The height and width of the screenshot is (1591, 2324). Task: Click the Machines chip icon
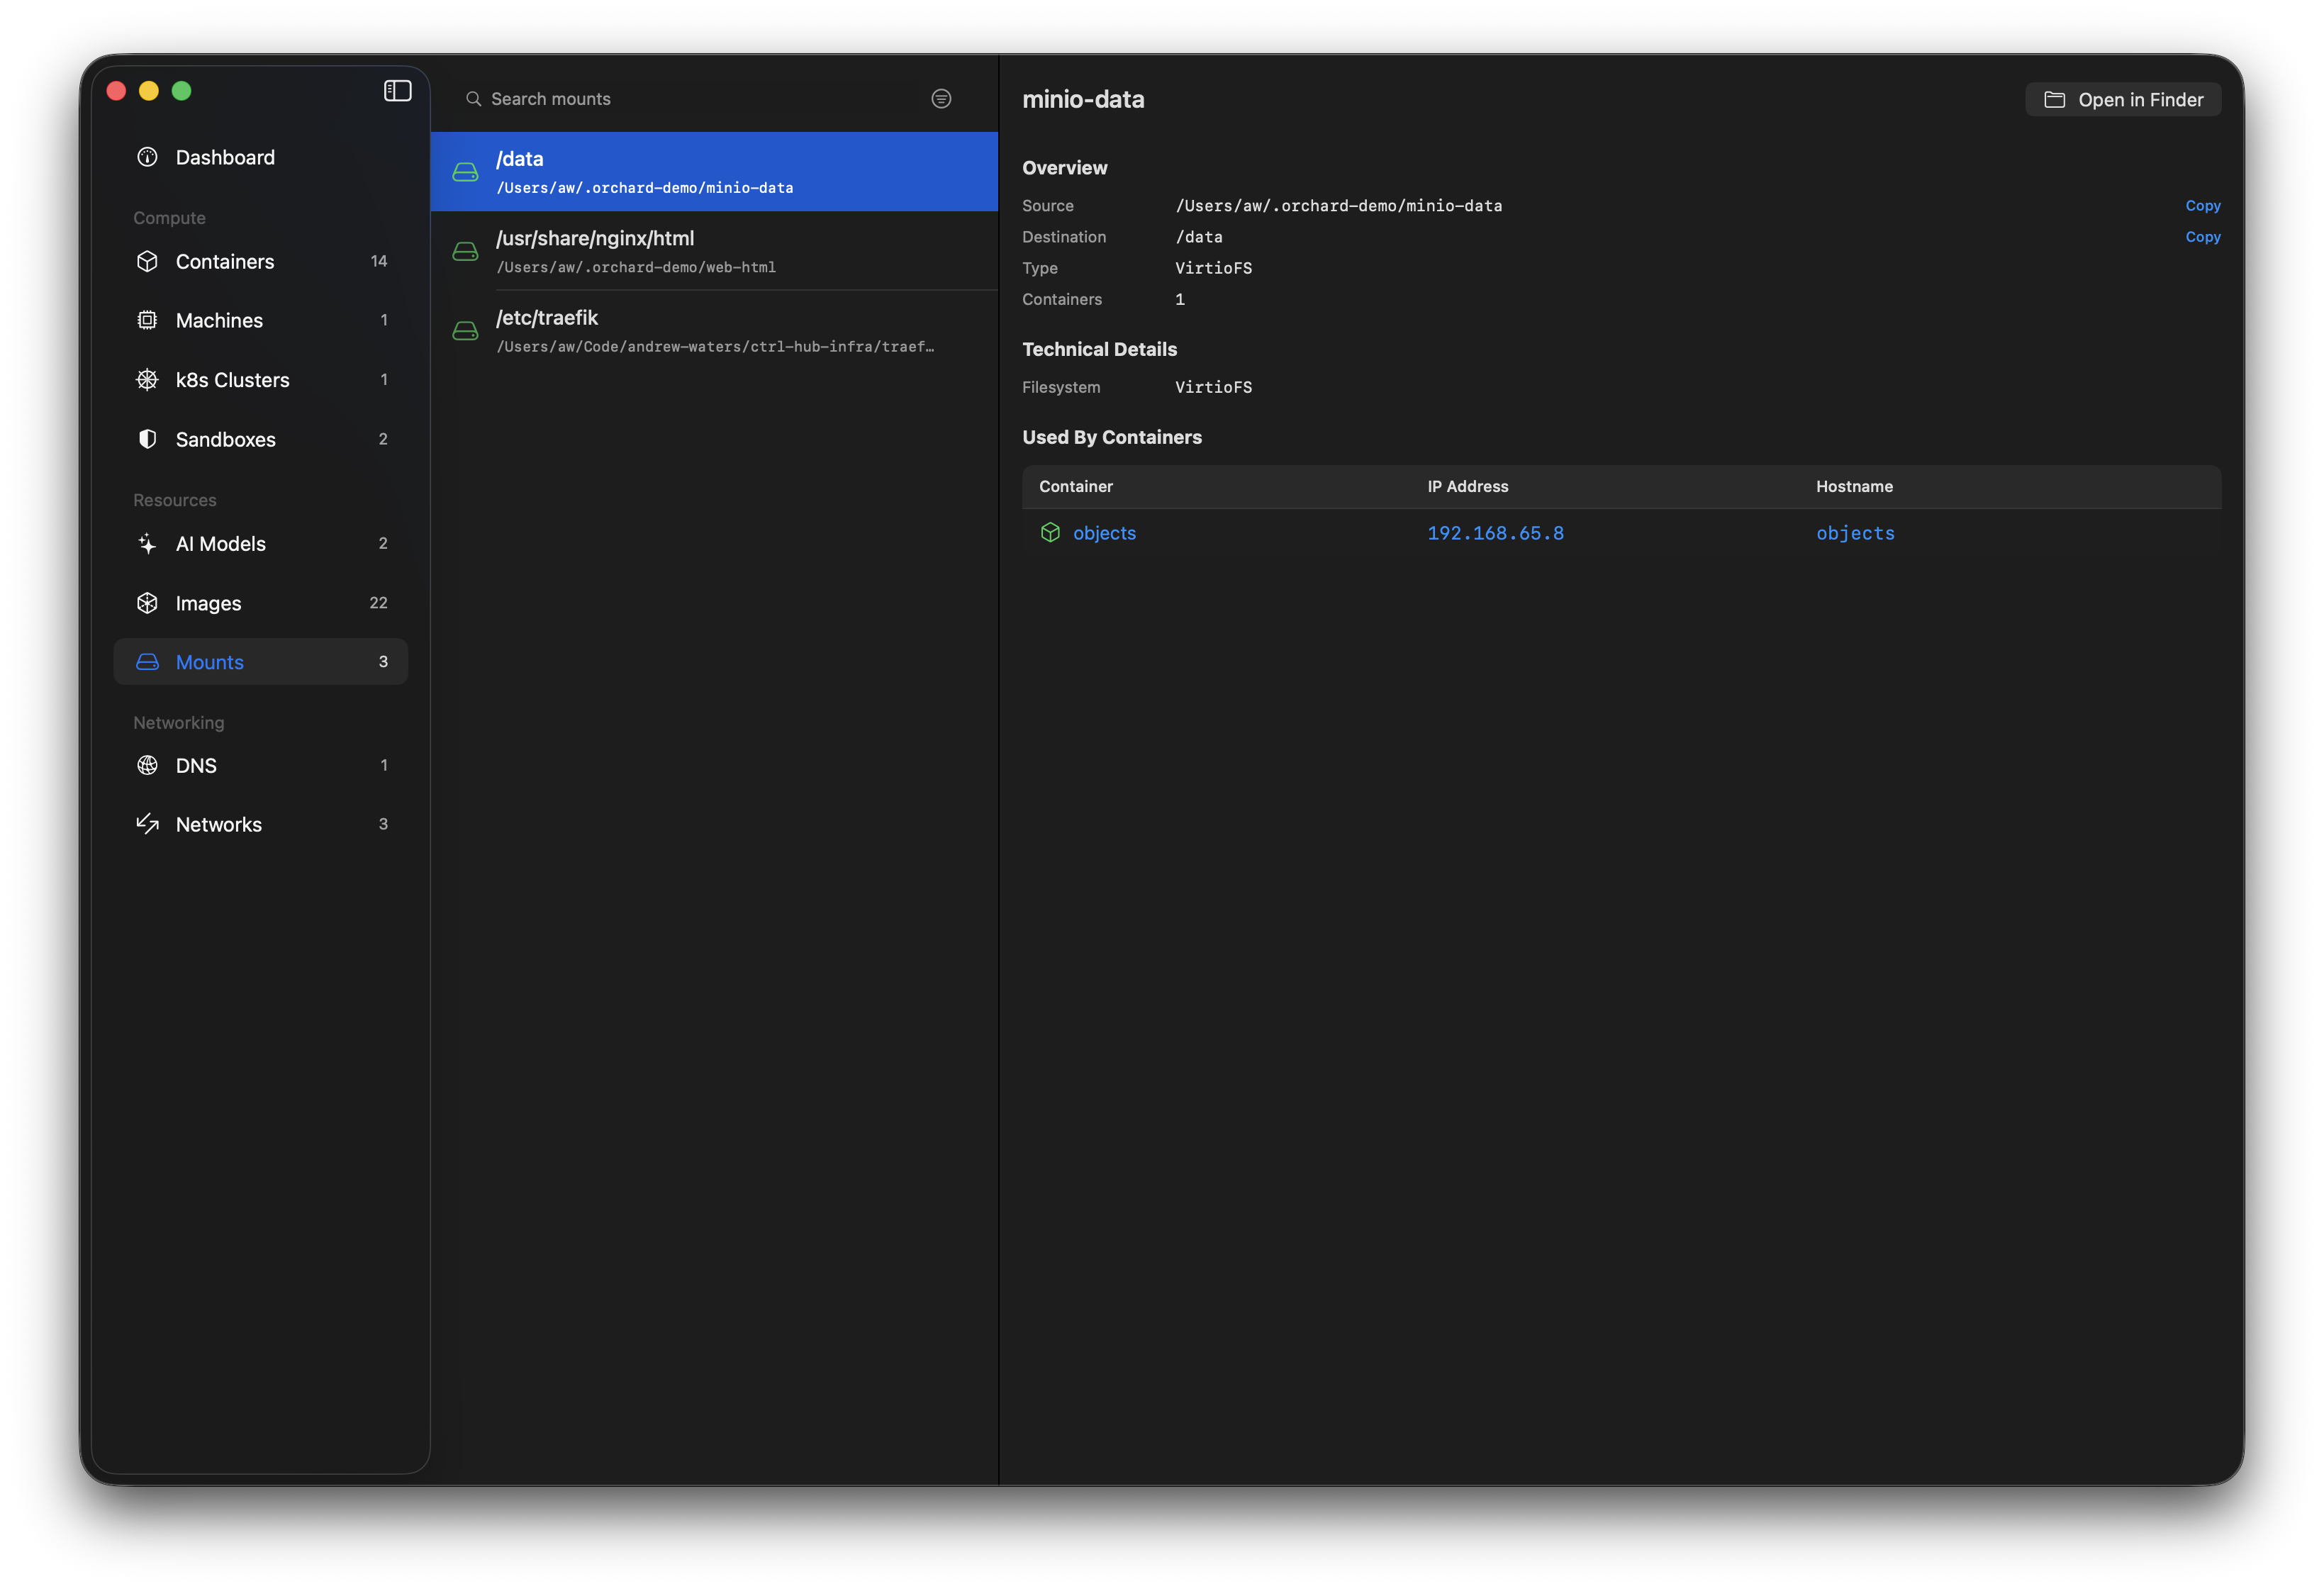click(147, 320)
